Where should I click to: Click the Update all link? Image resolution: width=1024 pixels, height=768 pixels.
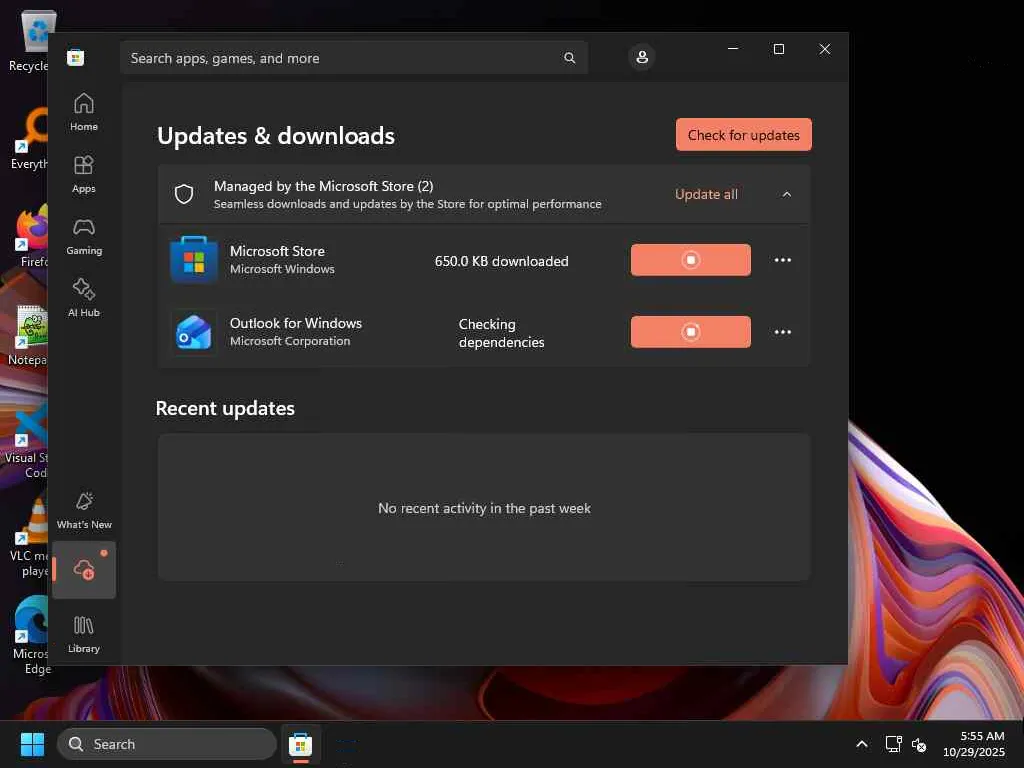click(706, 194)
